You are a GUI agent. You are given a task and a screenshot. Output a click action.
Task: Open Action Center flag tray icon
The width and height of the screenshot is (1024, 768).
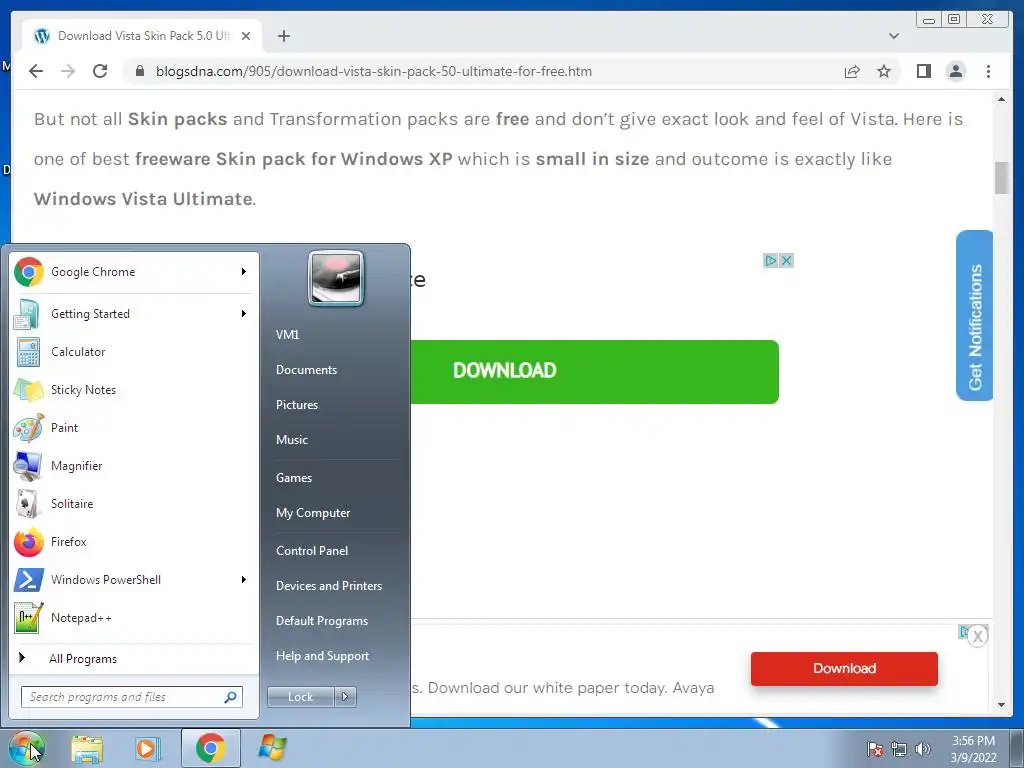pyautogui.click(x=875, y=749)
